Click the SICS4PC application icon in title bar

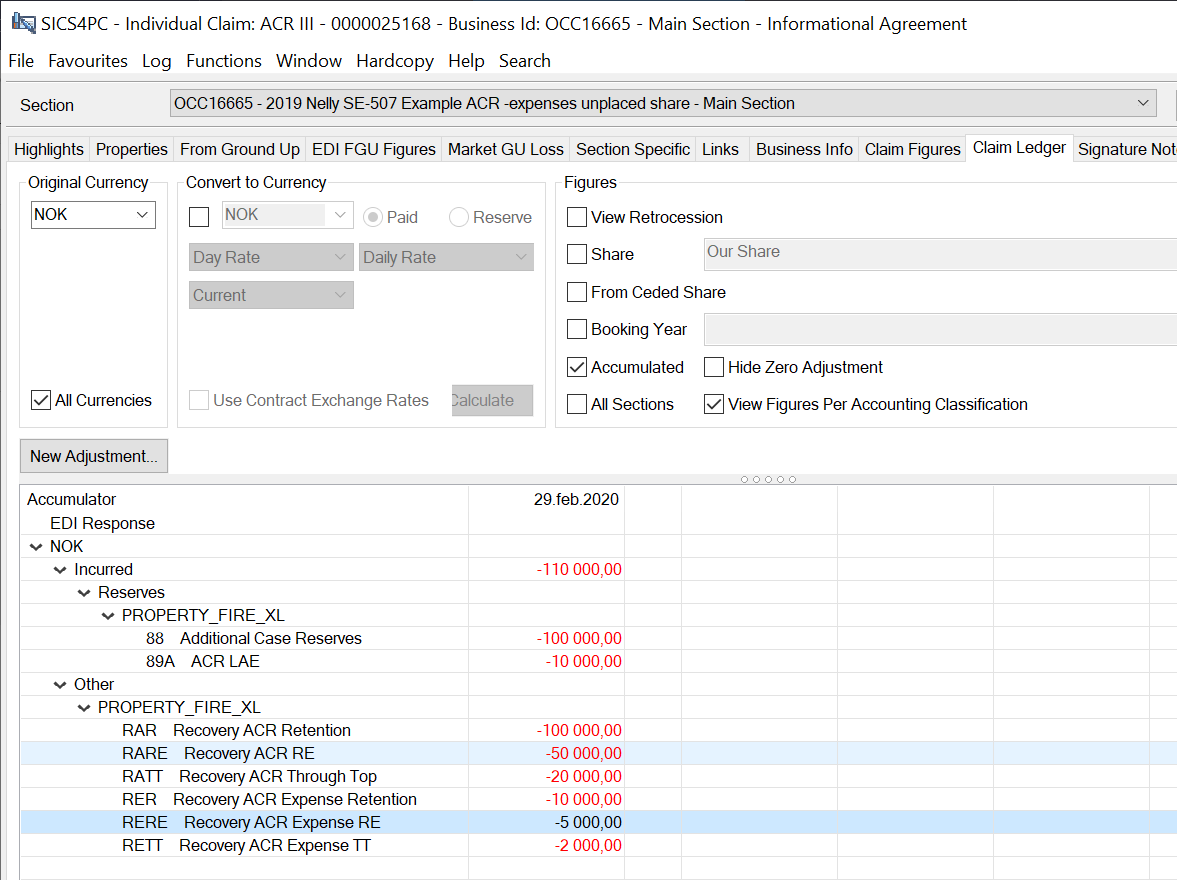pyautogui.click(x=22, y=23)
